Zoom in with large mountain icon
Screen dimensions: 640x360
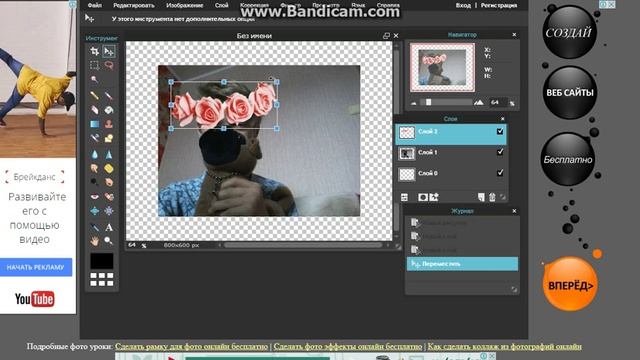coord(479,102)
